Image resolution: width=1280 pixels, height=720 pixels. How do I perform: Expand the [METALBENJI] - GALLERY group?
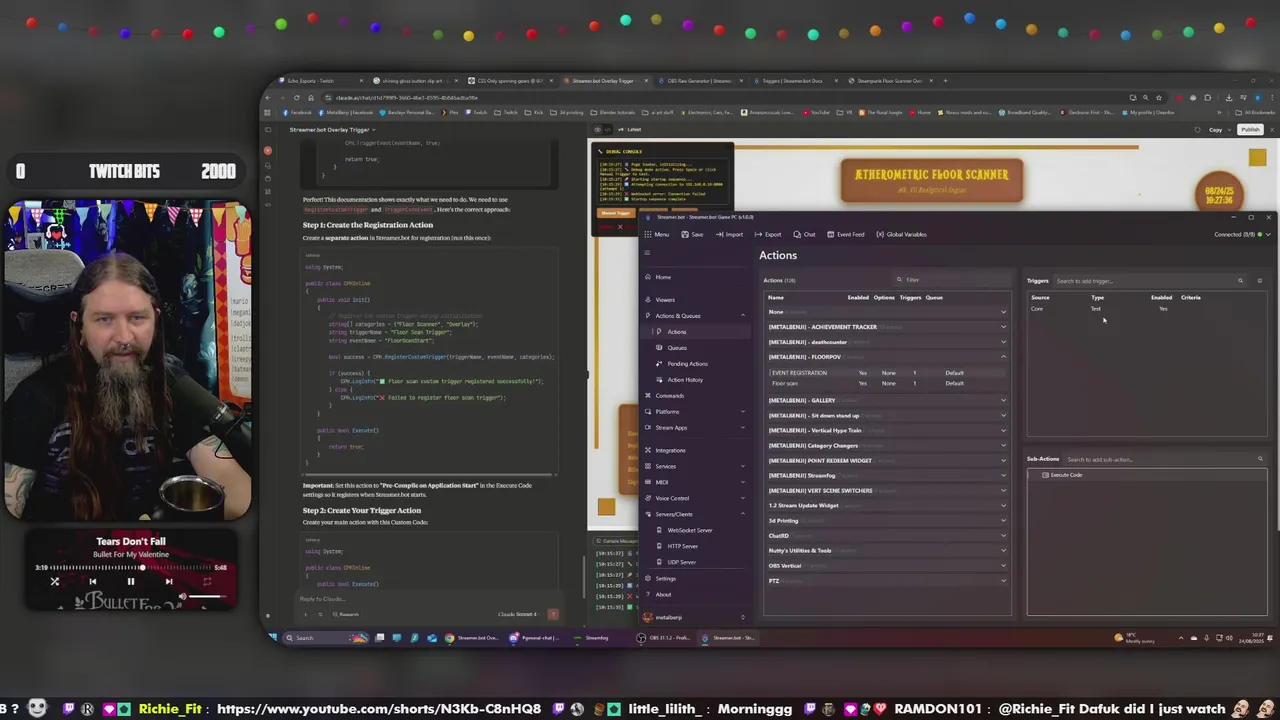point(1003,401)
